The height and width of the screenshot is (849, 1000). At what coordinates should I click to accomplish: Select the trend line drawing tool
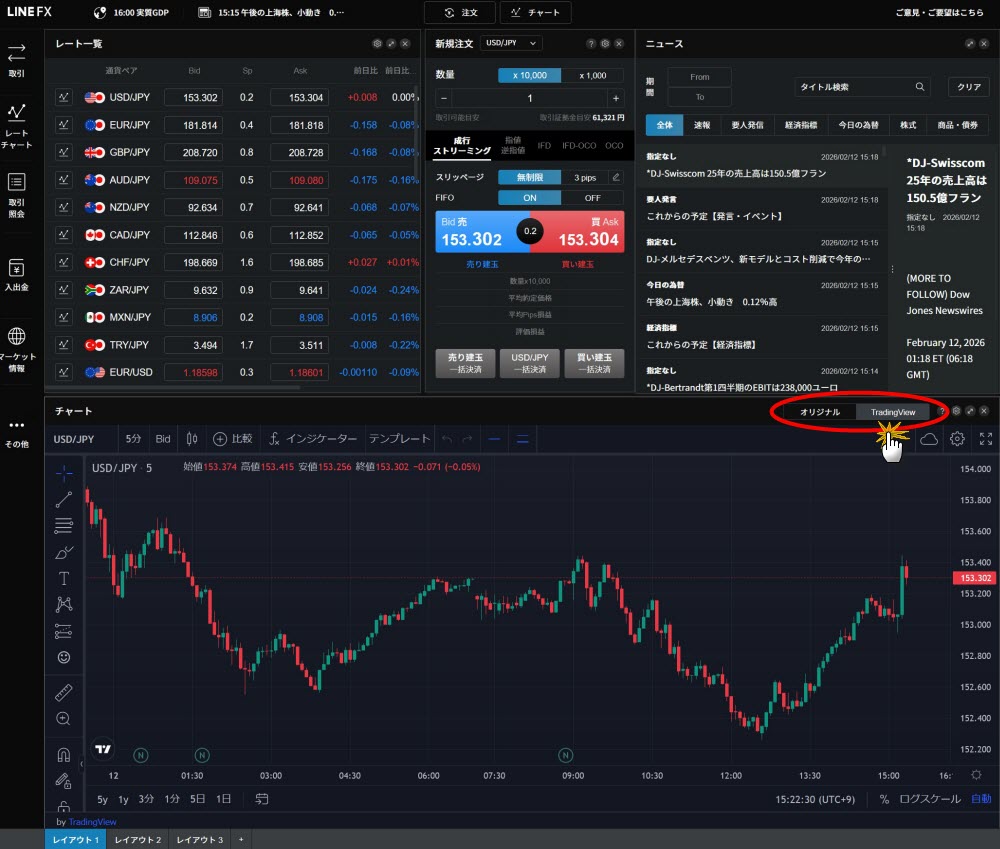[x=64, y=498]
